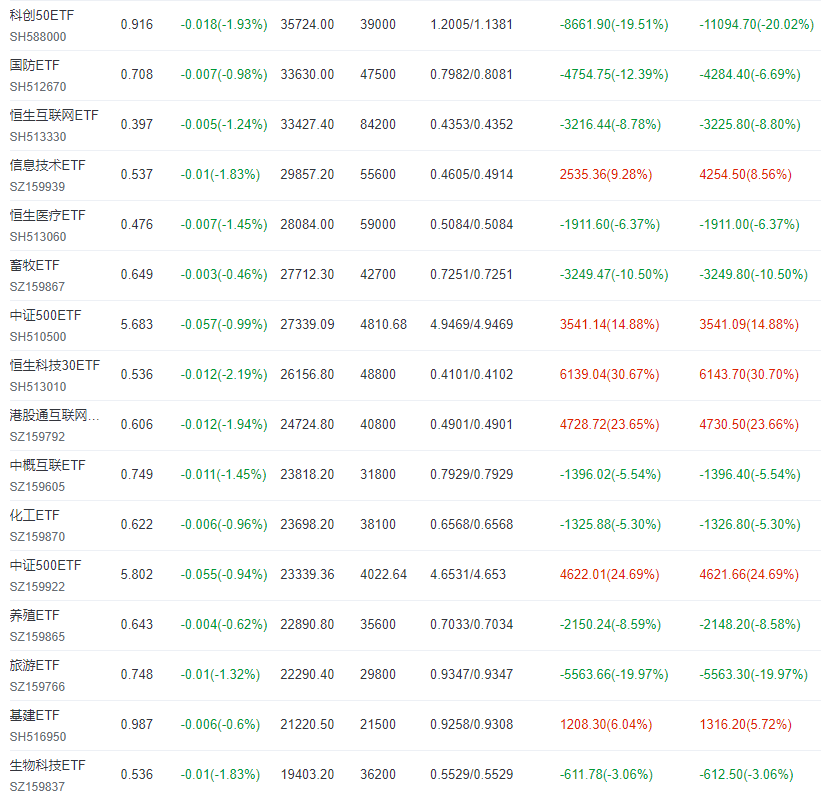The image size is (821, 799).
Task: Click loss -5563.66(-19.97%)
Action: tap(614, 674)
